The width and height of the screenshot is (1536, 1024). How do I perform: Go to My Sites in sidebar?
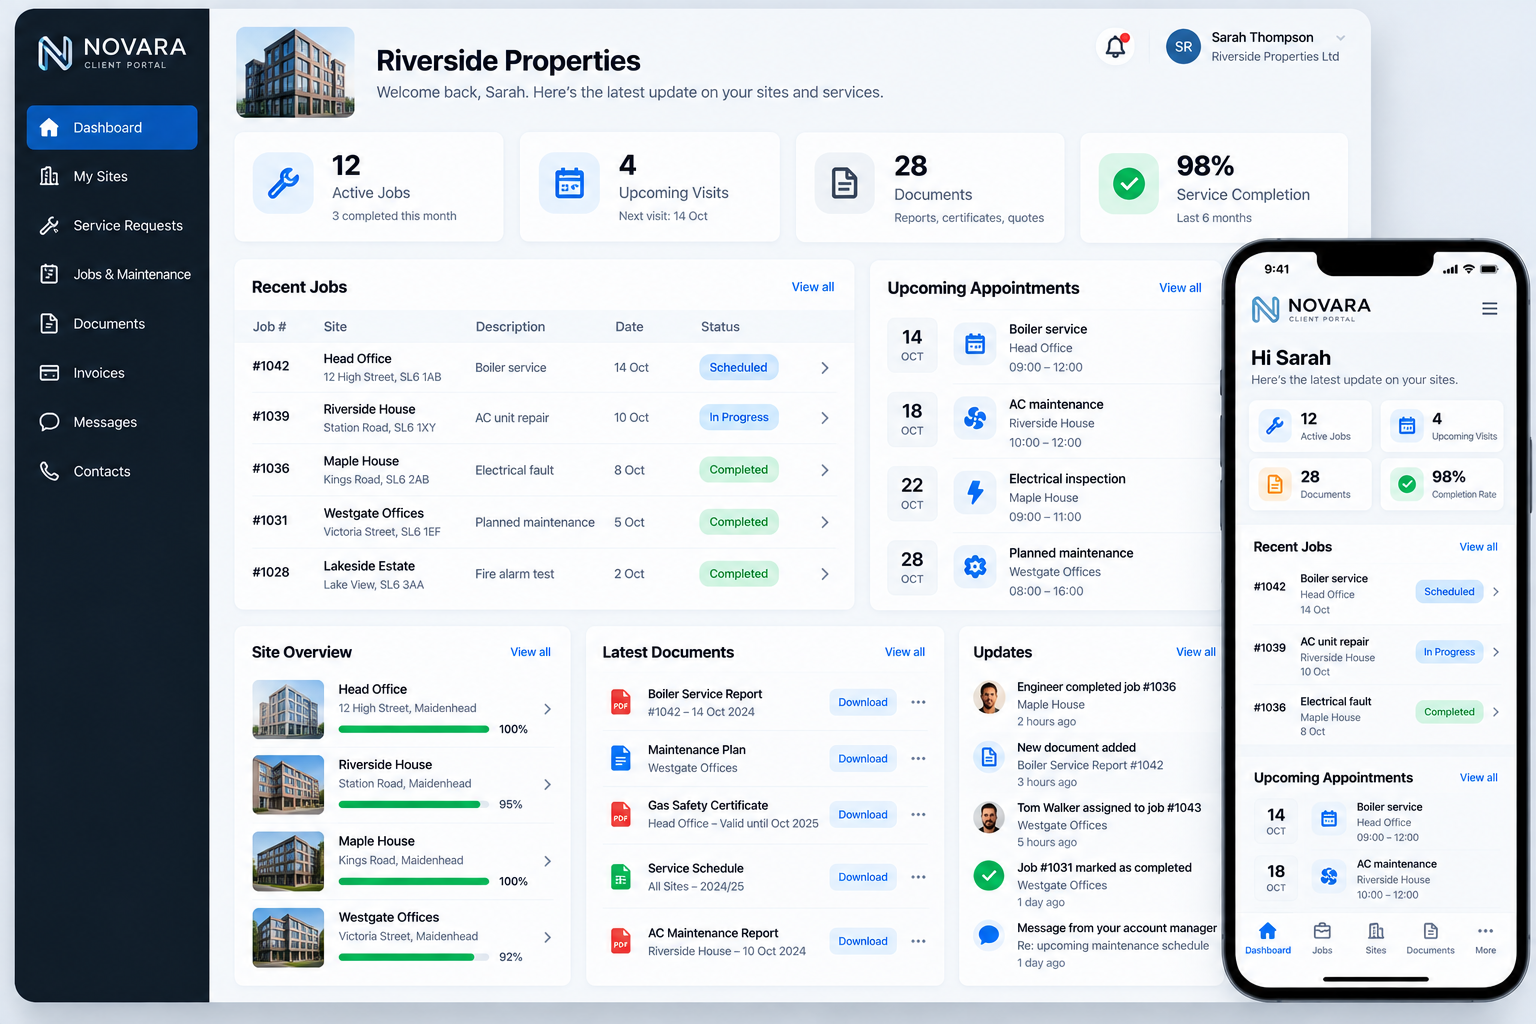coord(111,177)
